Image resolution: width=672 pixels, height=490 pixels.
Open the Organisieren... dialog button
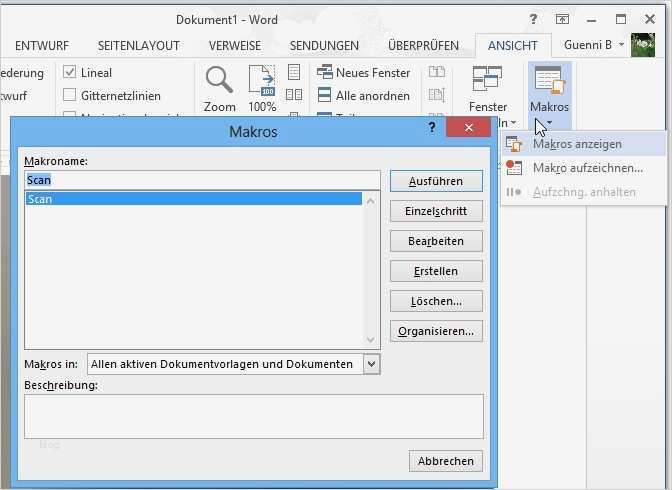436,331
